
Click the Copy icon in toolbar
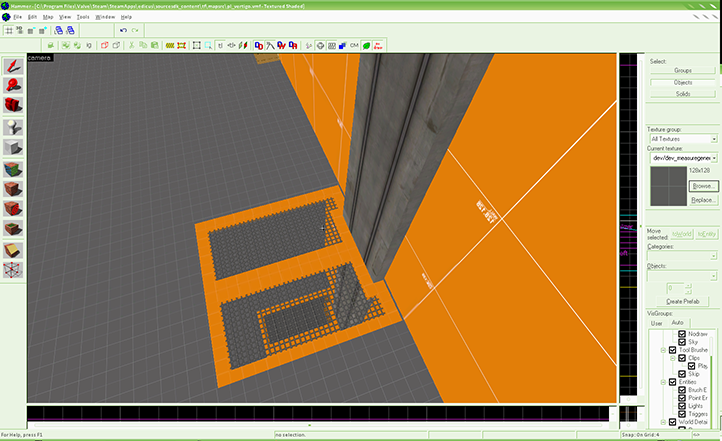click(x=143, y=45)
